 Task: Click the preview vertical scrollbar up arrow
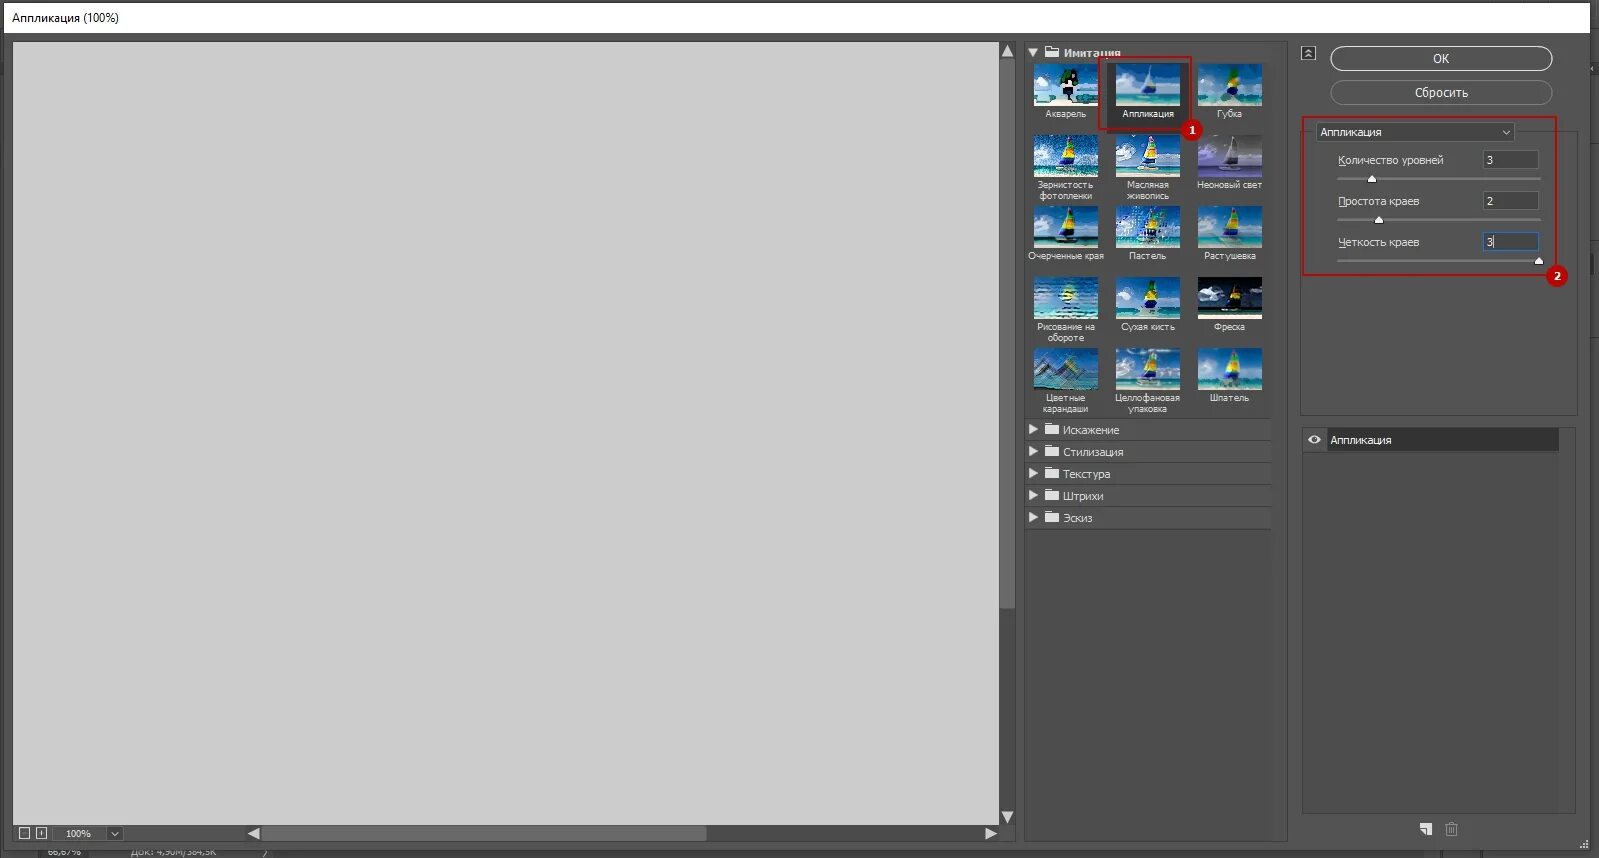point(1007,51)
